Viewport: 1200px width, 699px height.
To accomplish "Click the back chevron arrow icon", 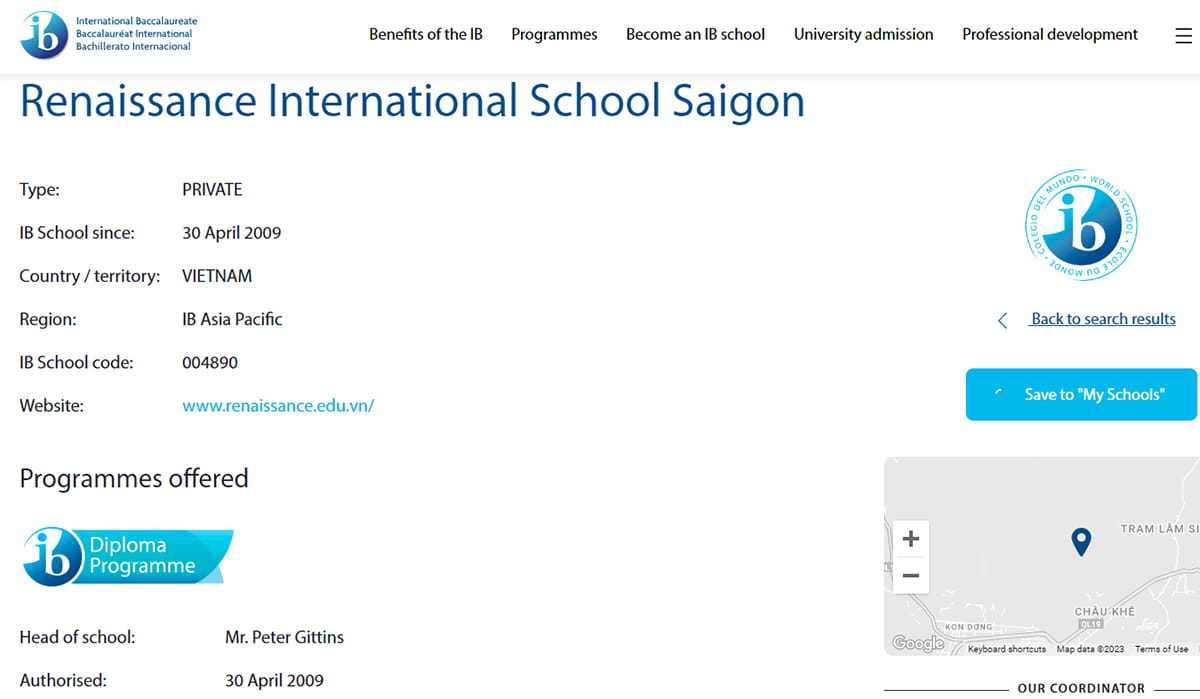I will click(1002, 320).
